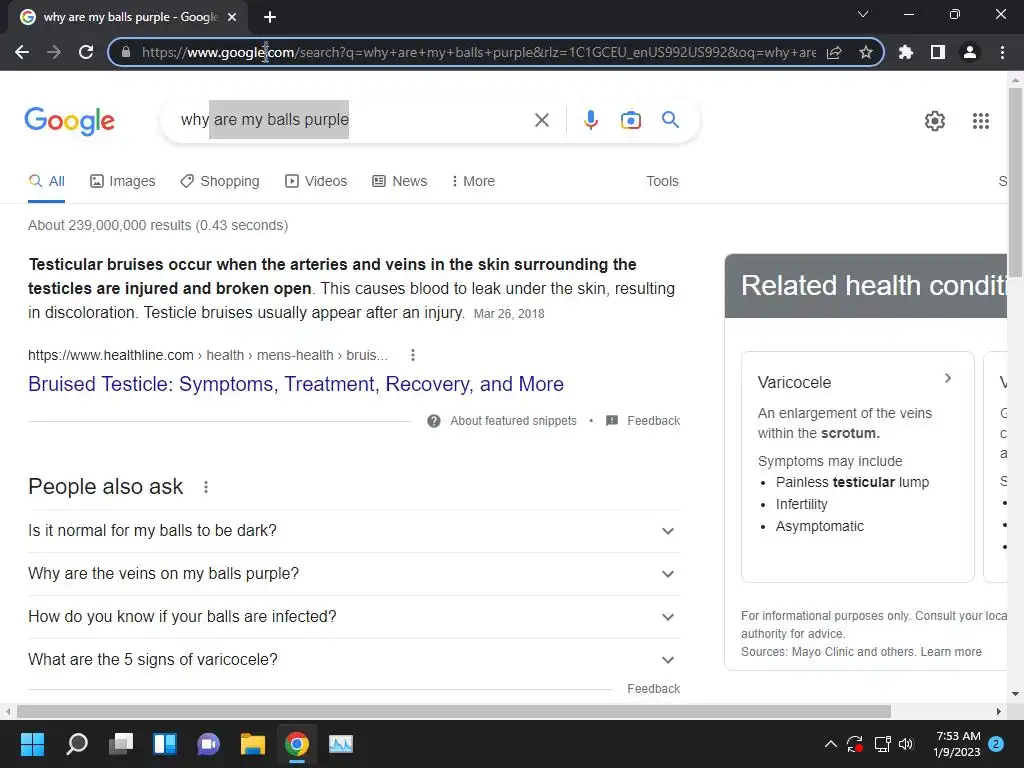Open File Explorer from taskbar
This screenshot has width=1024, height=768.
coord(252,744)
